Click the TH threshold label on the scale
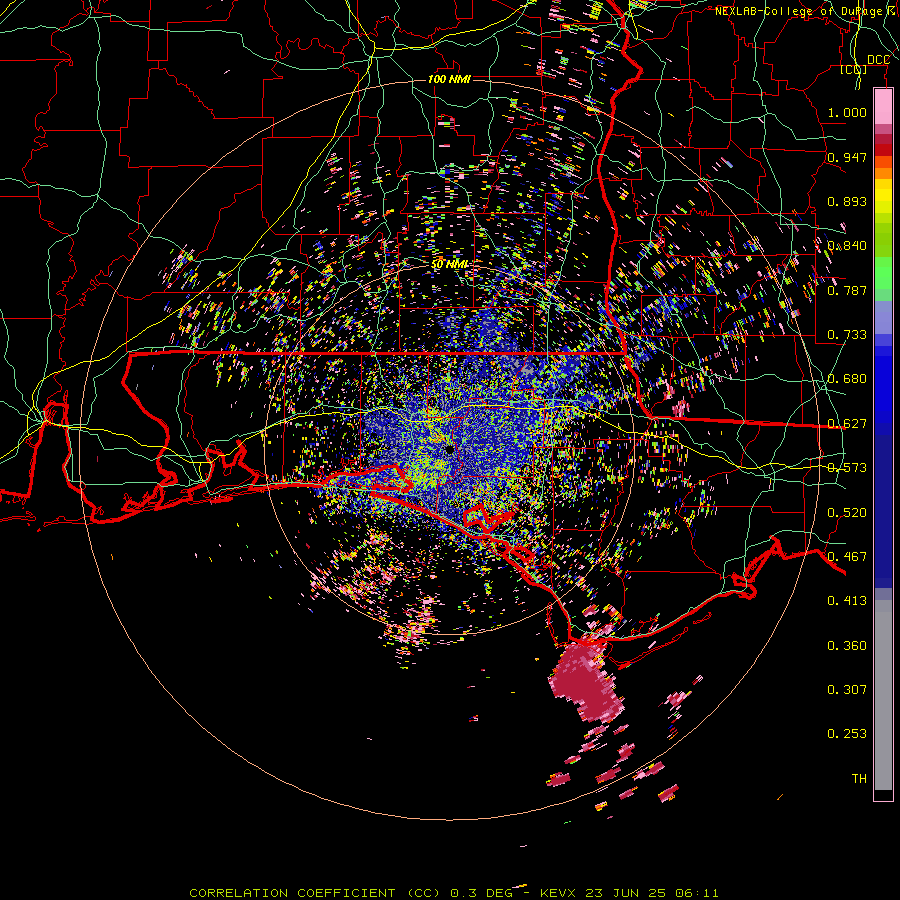 (x=859, y=779)
